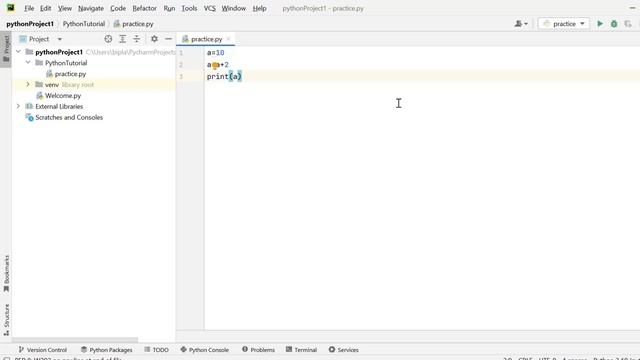The width and height of the screenshot is (640, 360).
Task: Click code line a=10 in editor
Action: 216,53
